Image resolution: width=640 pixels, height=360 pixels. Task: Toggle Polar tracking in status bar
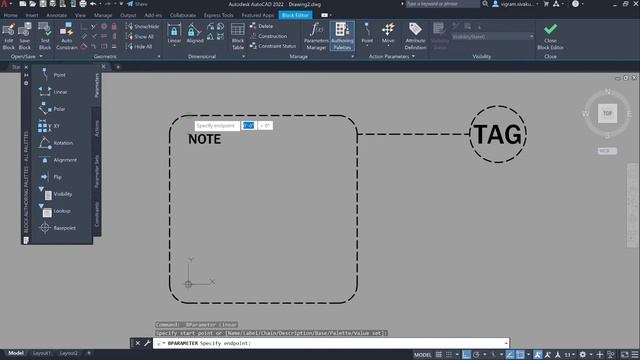click(x=476, y=355)
